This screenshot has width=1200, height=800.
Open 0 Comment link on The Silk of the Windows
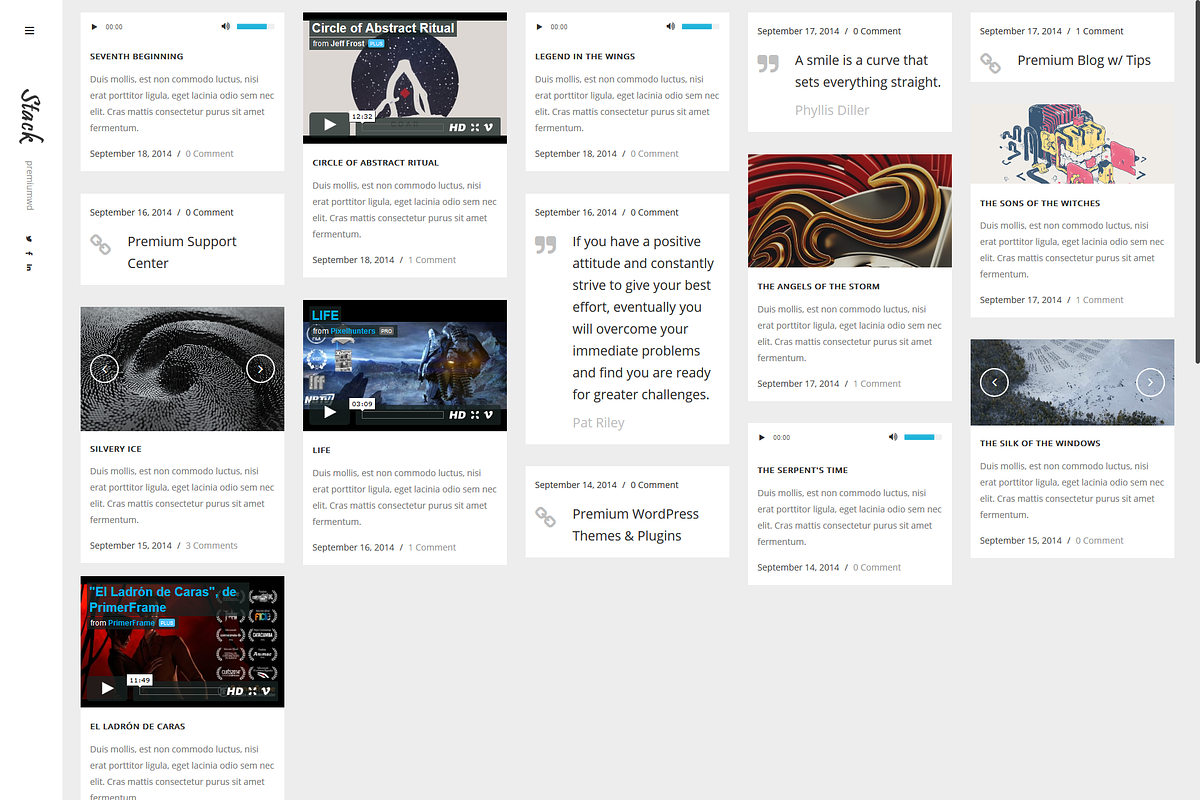1100,541
